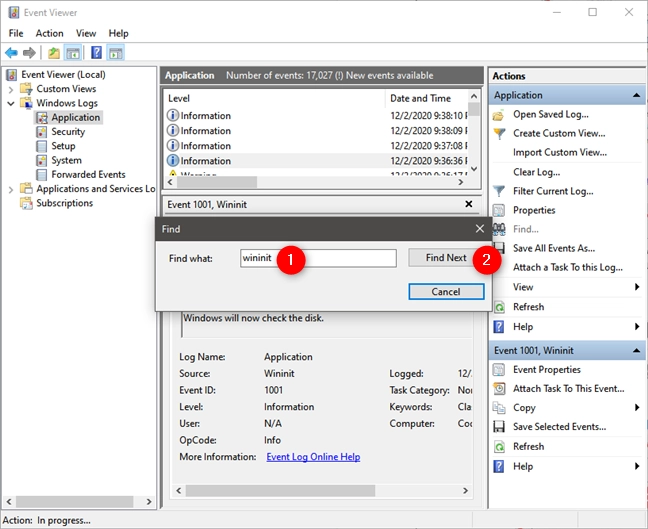This screenshot has width=648, height=529.
Task: Open the Copy submenu arrow in Actions
Action: coord(637,407)
